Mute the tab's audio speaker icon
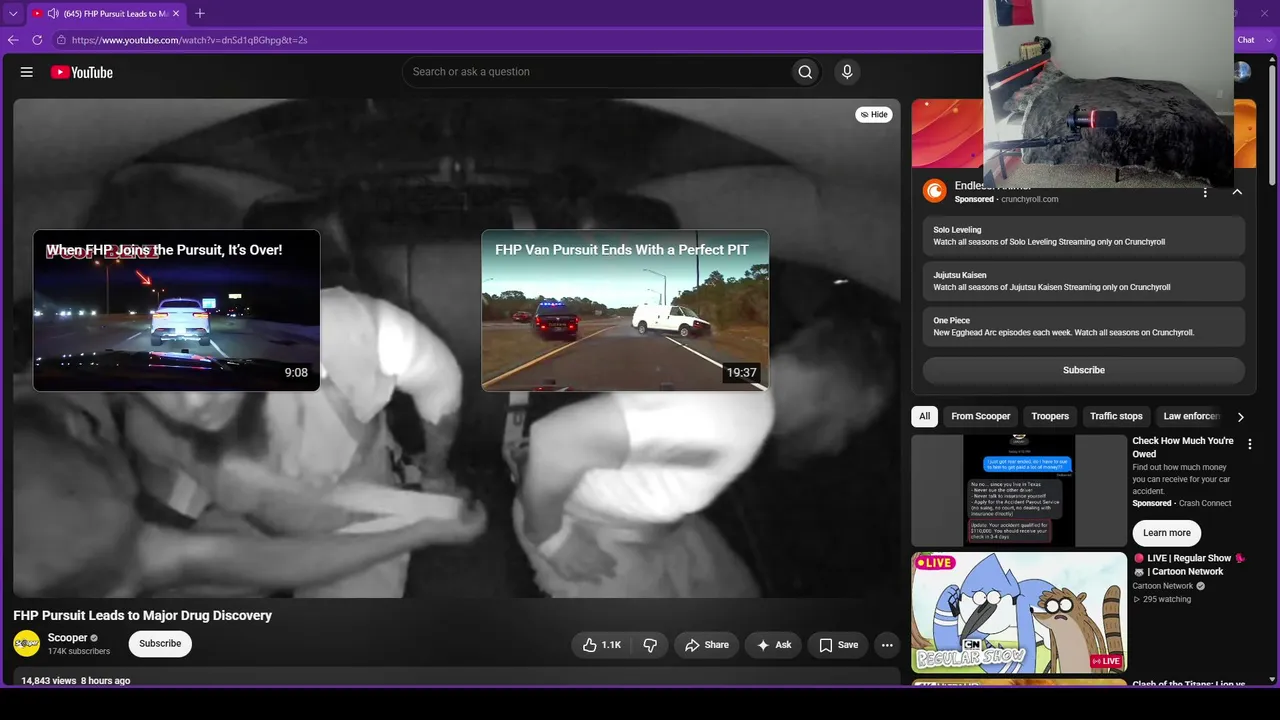Screen dimensions: 1280x720 52,14
